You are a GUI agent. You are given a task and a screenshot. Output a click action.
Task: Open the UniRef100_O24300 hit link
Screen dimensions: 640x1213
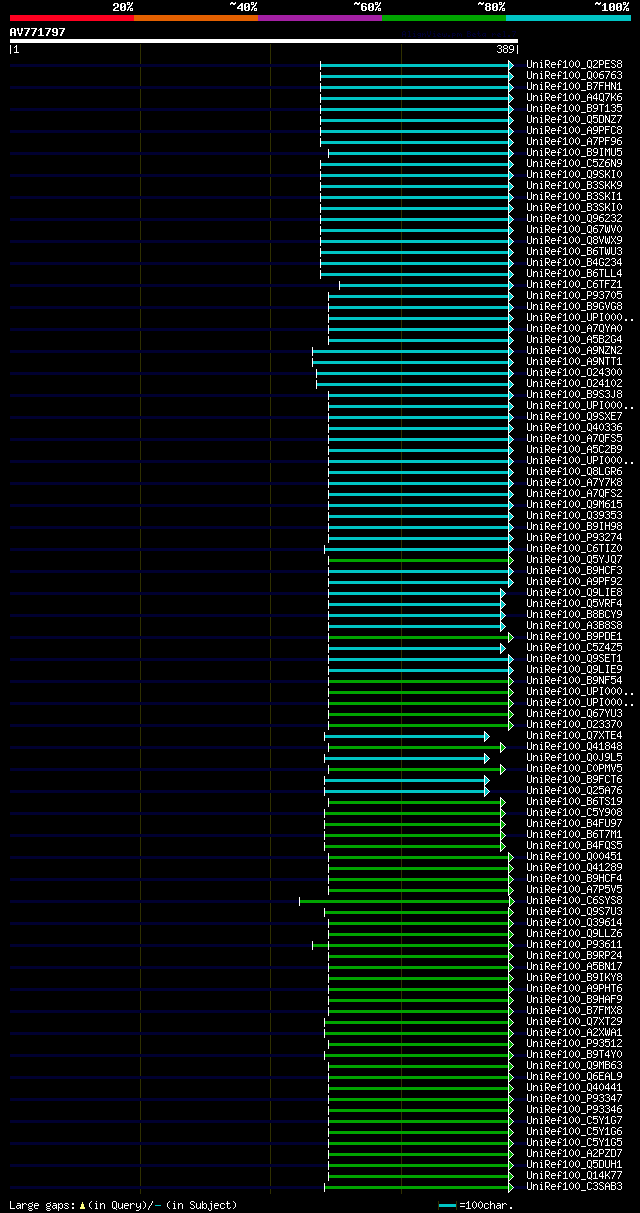click(x=574, y=373)
